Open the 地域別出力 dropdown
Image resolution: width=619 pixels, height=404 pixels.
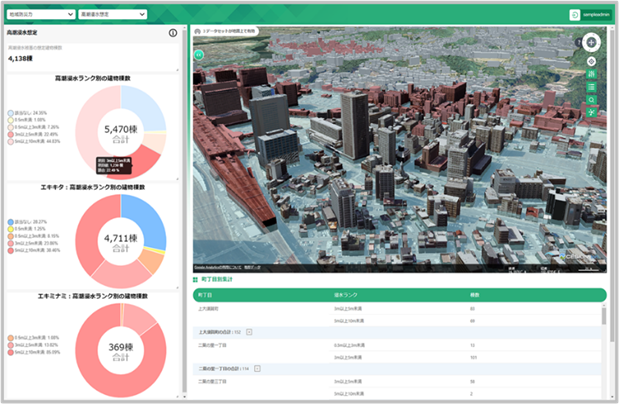click(x=39, y=15)
